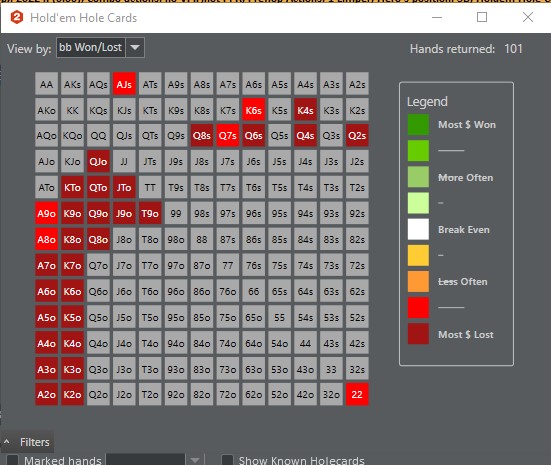Select the pocket 22 cell
The image size is (551, 465).
point(357,394)
